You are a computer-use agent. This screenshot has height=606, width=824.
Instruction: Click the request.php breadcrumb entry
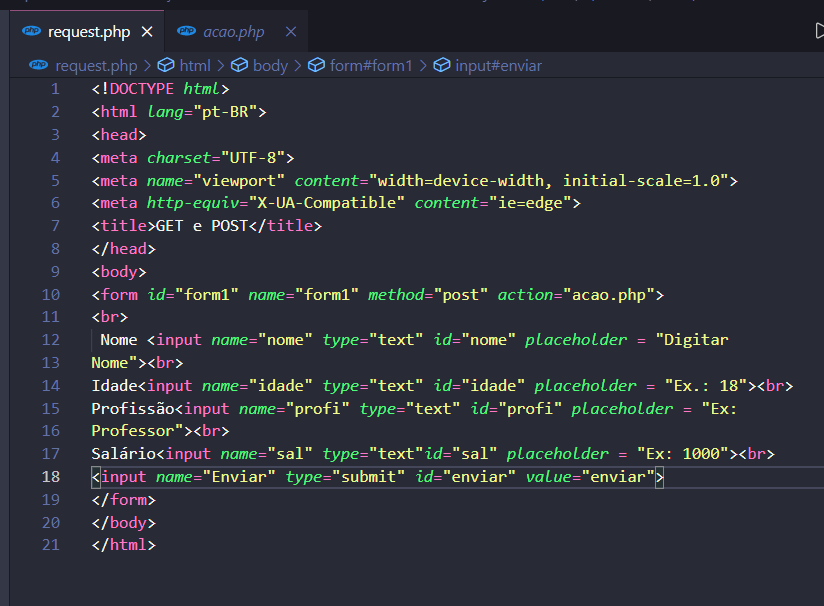coord(95,64)
